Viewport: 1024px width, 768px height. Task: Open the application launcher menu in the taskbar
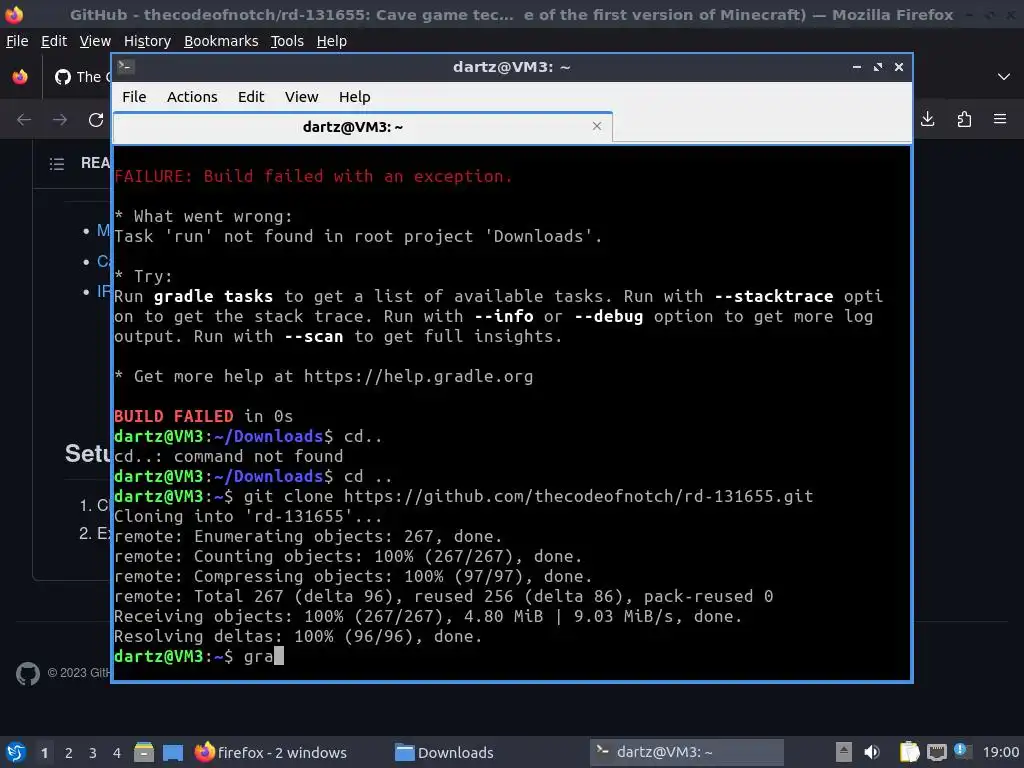15,752
